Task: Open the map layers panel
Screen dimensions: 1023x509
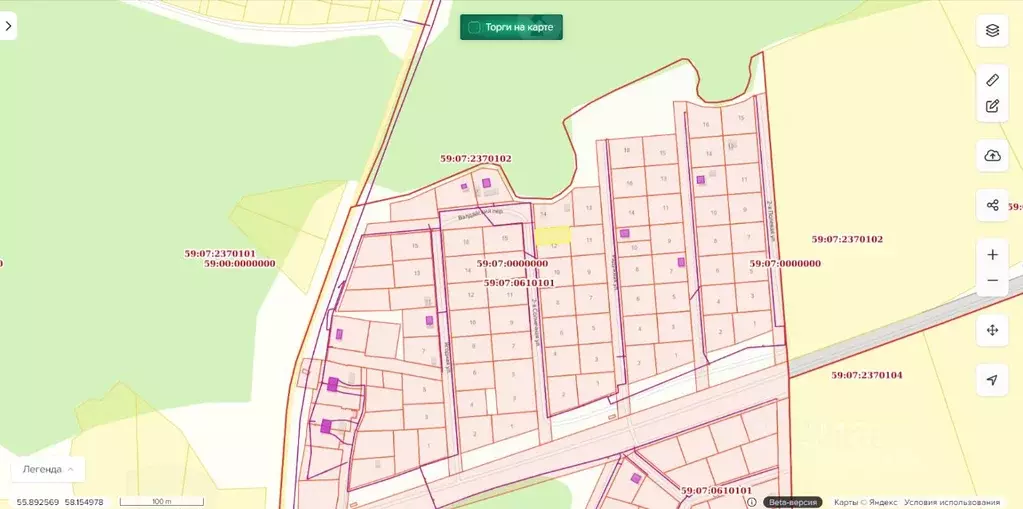Action: tap(992, 30)
